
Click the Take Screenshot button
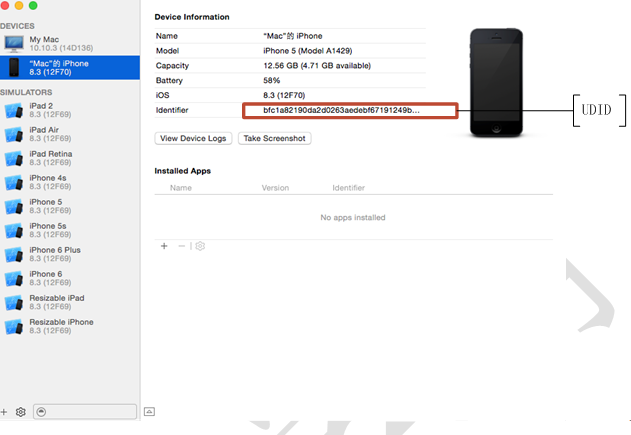pyautogui.click(x=274, y=138)
